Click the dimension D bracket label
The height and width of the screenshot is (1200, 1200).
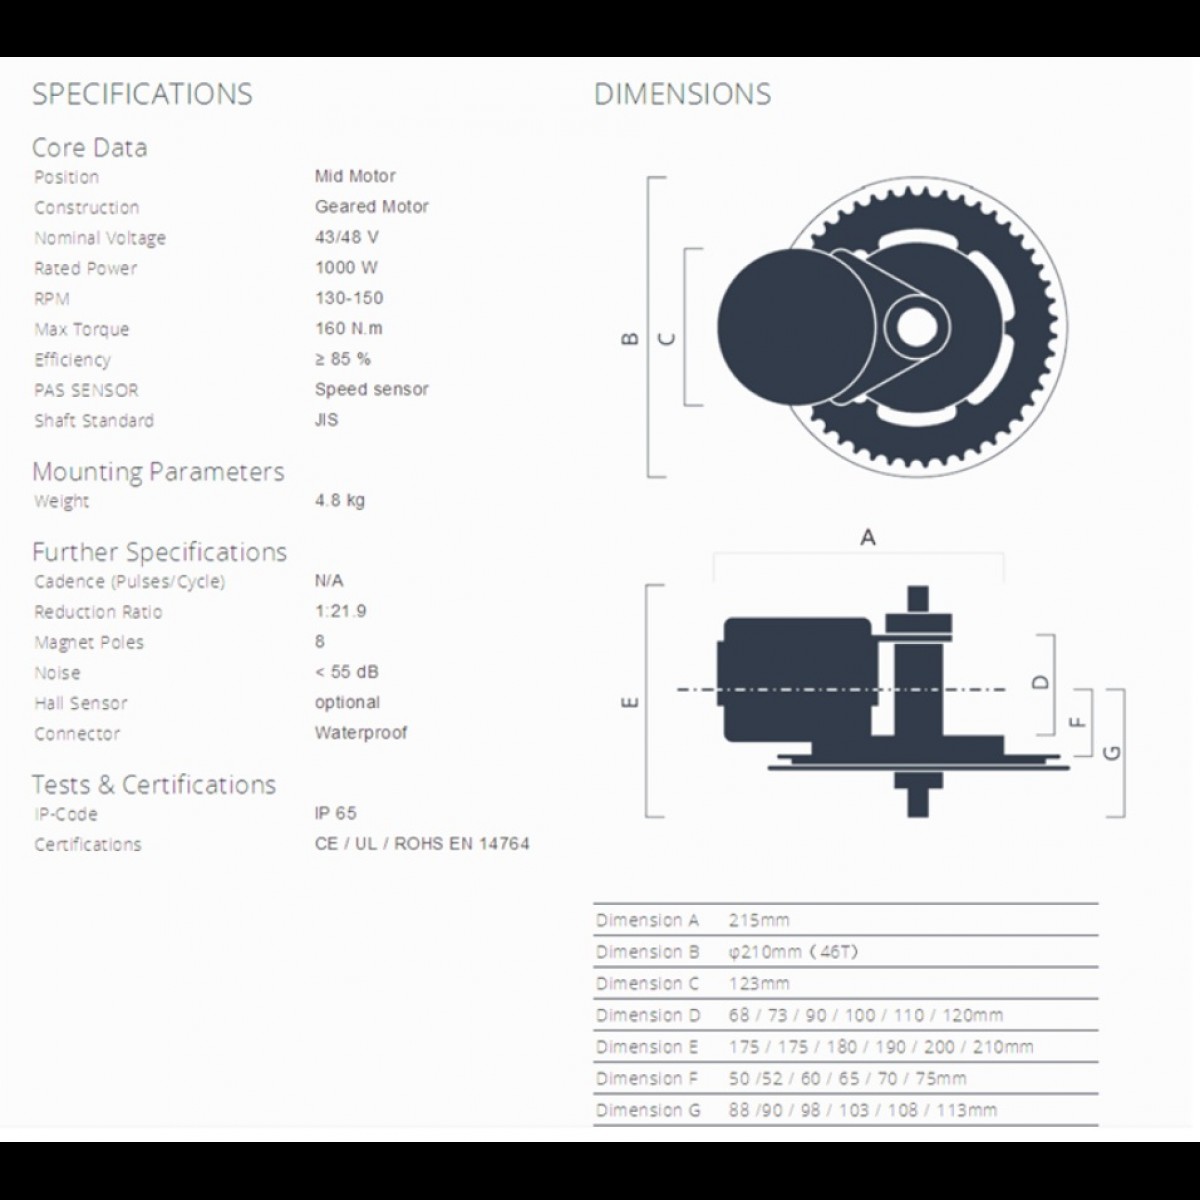point(1041,682)
